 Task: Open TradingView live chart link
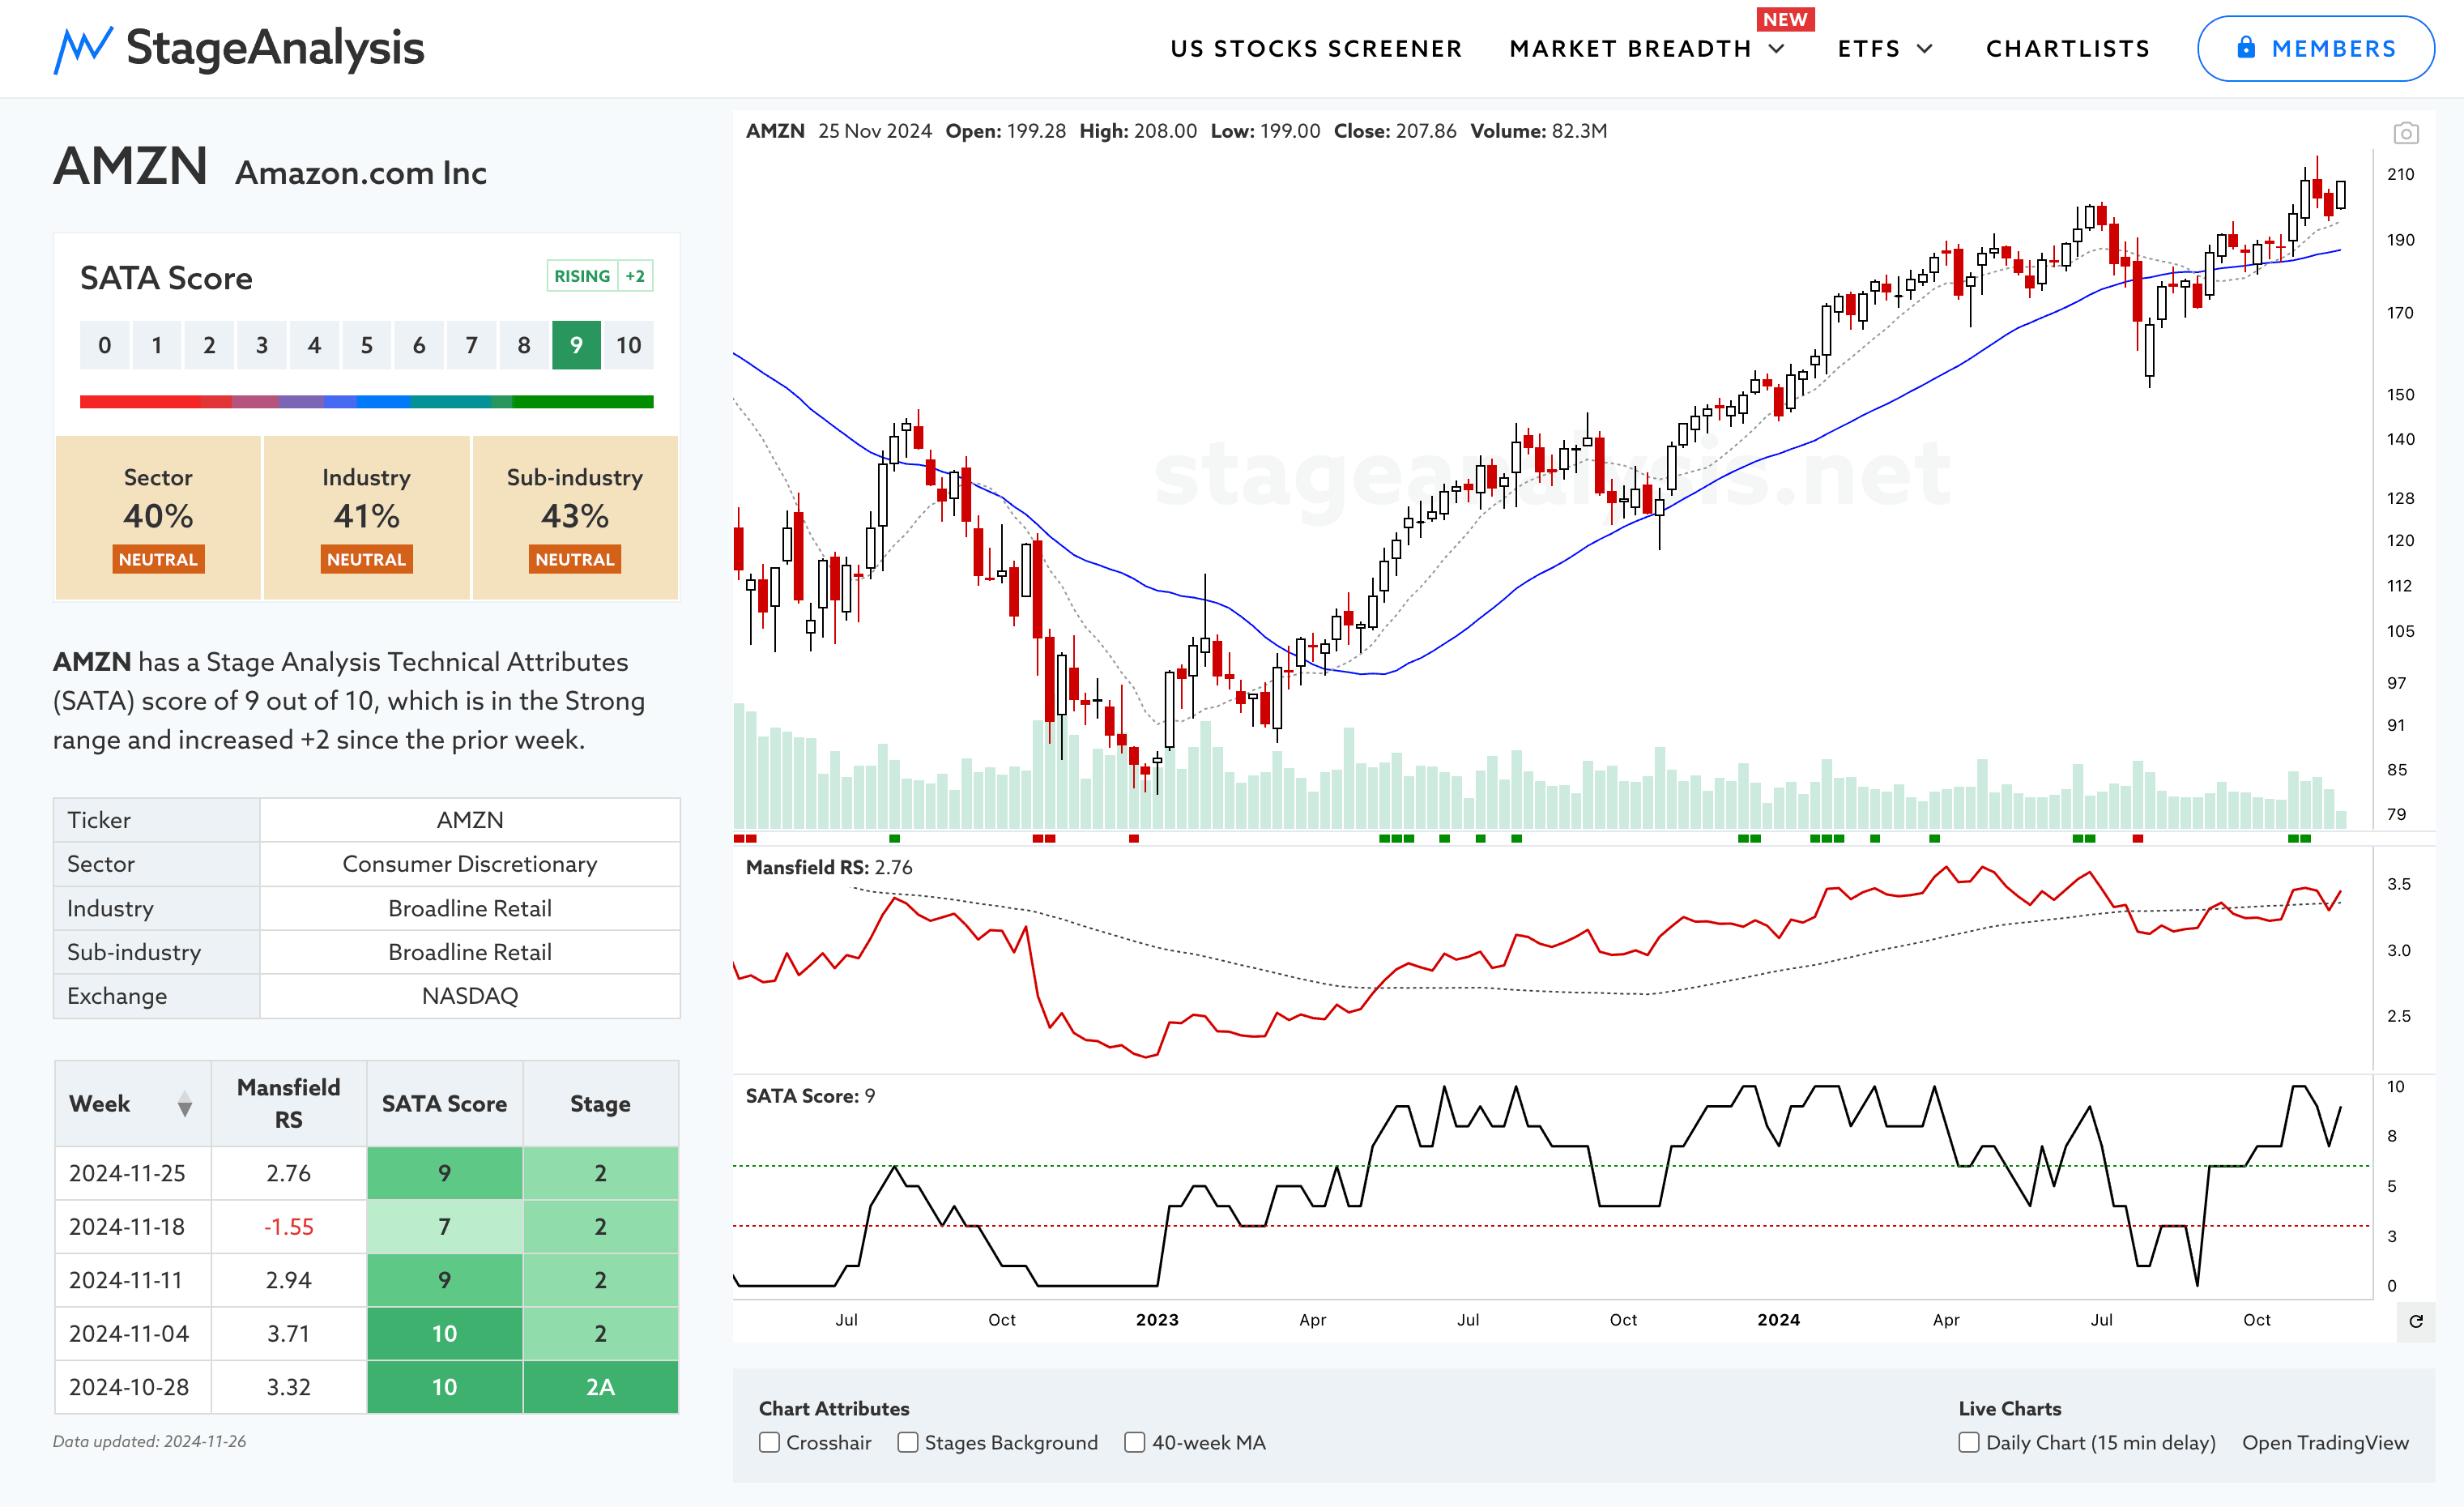[2325, 1442]
